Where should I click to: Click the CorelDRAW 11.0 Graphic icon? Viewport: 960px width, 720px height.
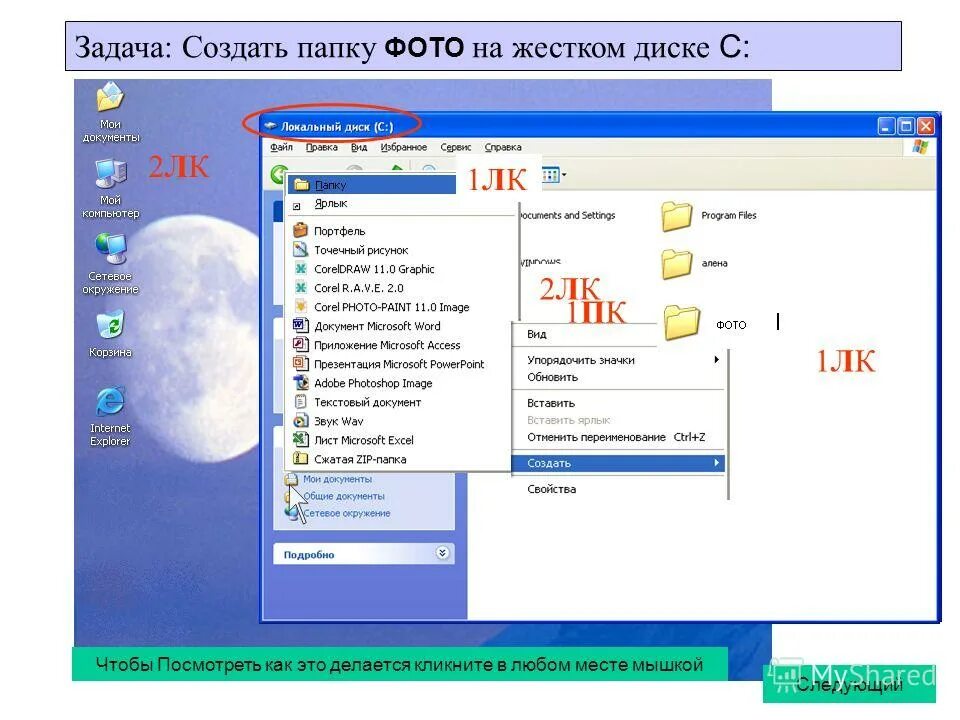point(301,269)
